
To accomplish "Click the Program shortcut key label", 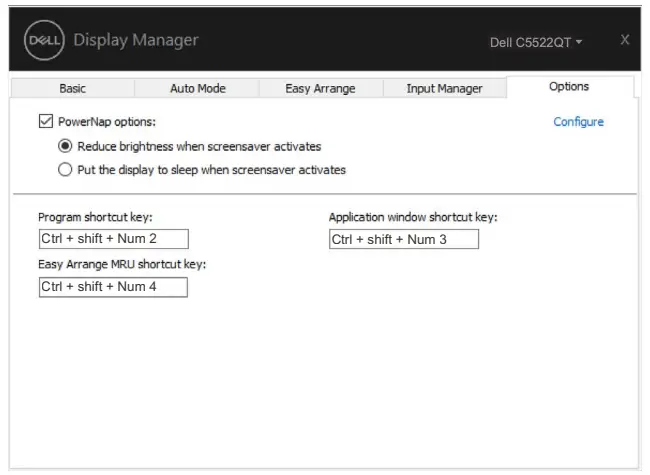I will pos(95,217).
